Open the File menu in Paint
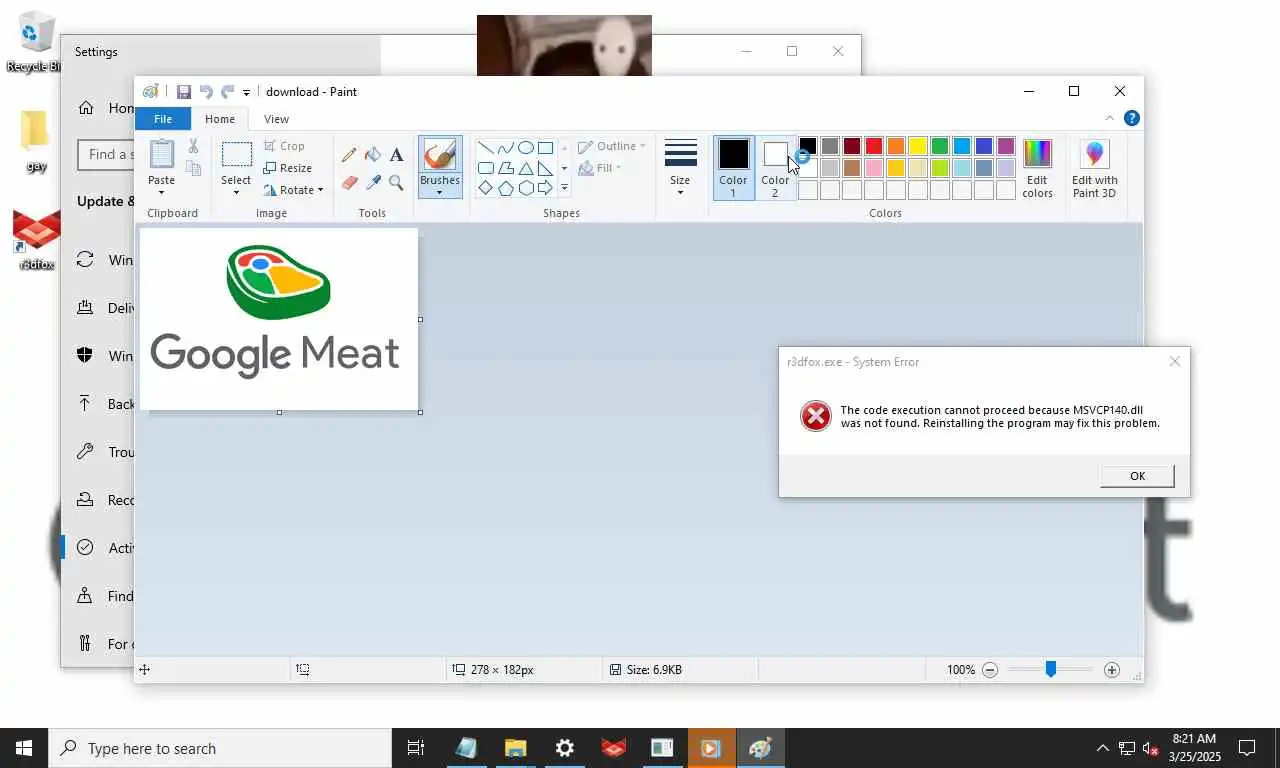The image size is (1280, 768). point(162,119)
